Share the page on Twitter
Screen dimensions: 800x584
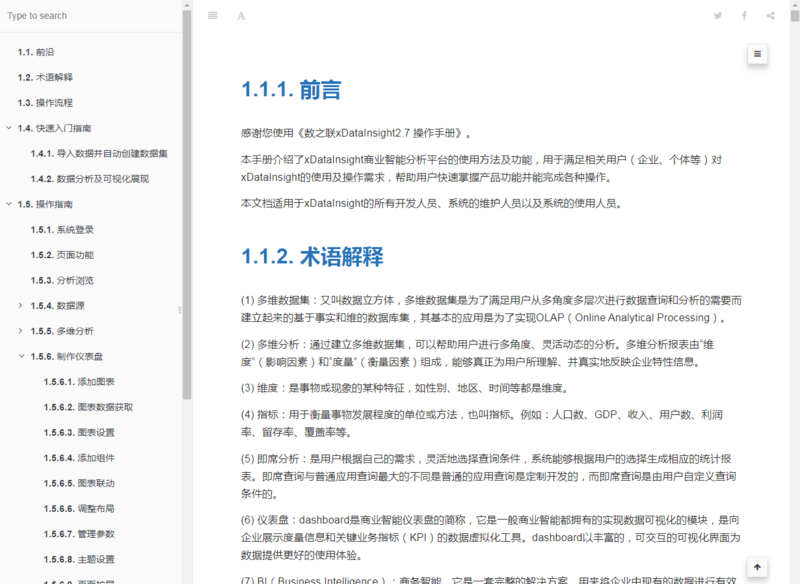718,16
